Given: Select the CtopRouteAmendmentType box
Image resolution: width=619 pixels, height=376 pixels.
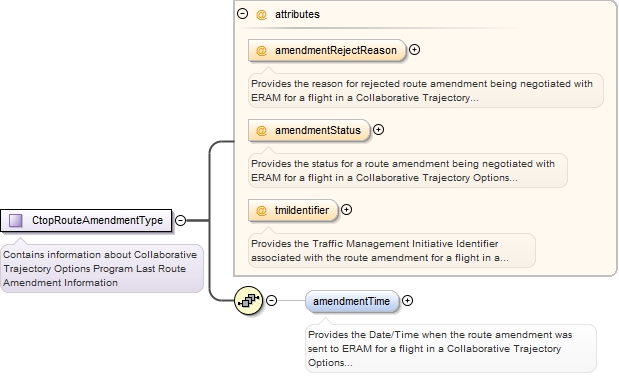Looking at the screenshot, I should click(x=86, y=220).
